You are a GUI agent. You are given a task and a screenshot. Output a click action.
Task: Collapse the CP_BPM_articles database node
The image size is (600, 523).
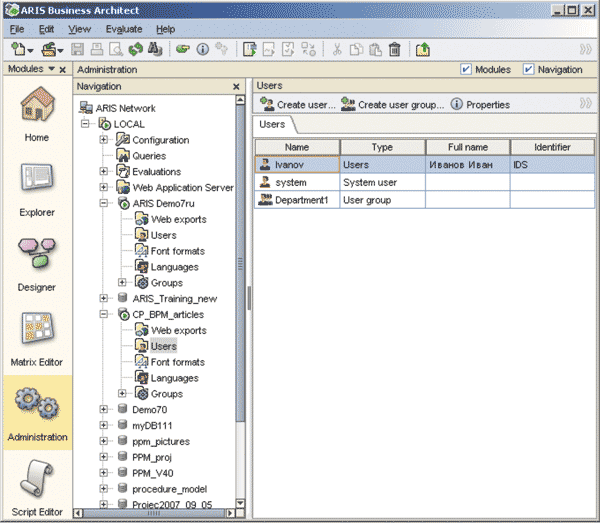click(103, 314)
